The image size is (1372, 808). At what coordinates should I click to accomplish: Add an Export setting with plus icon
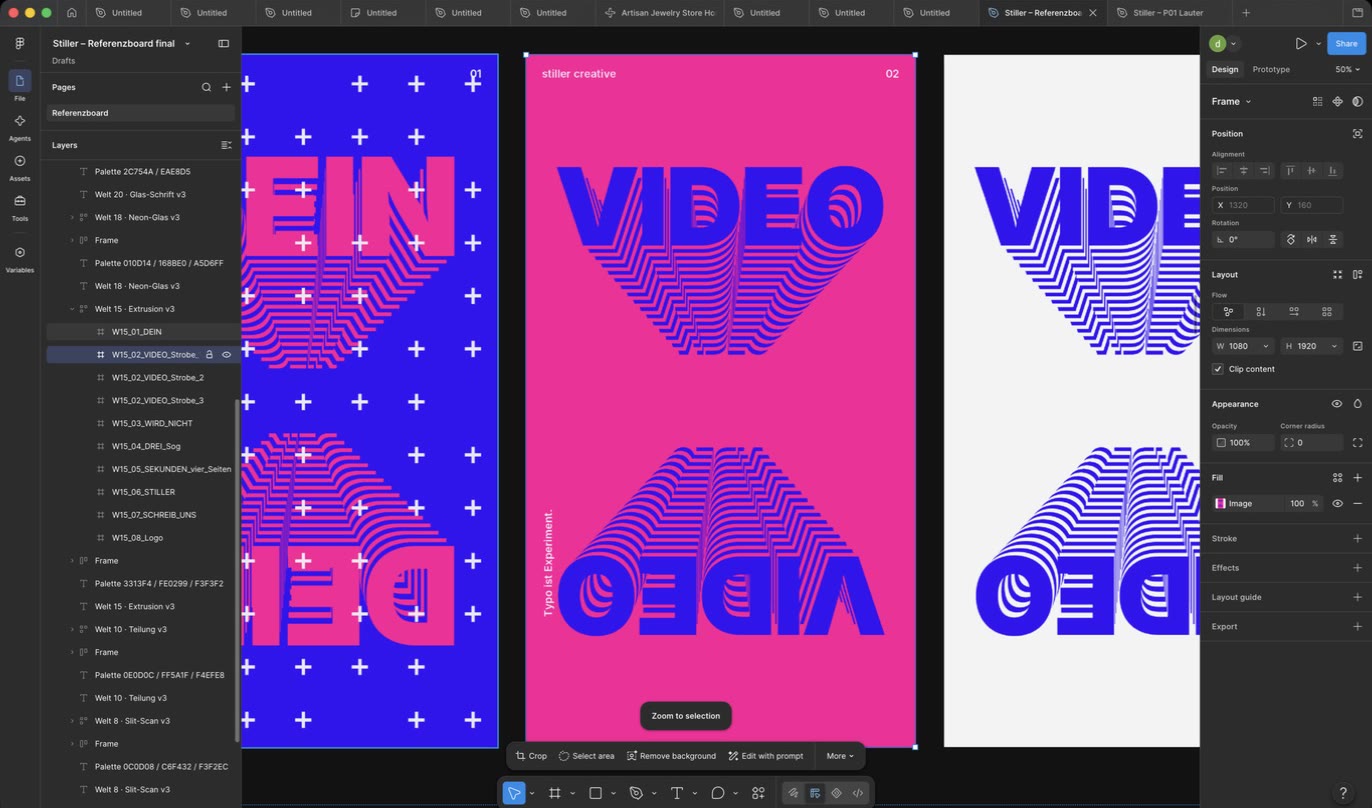[1357, 627]
